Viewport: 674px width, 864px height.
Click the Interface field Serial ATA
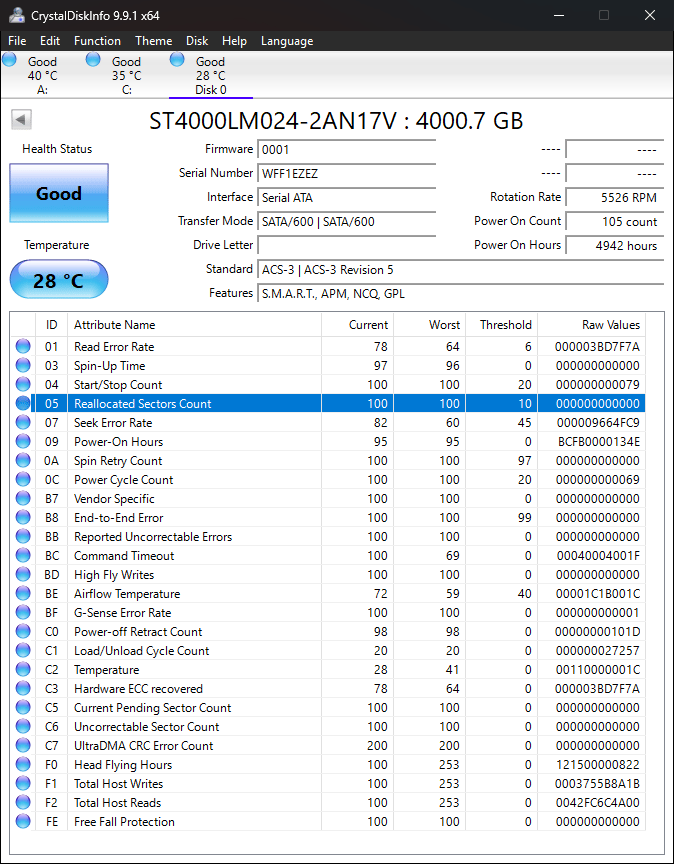point(347,197)
